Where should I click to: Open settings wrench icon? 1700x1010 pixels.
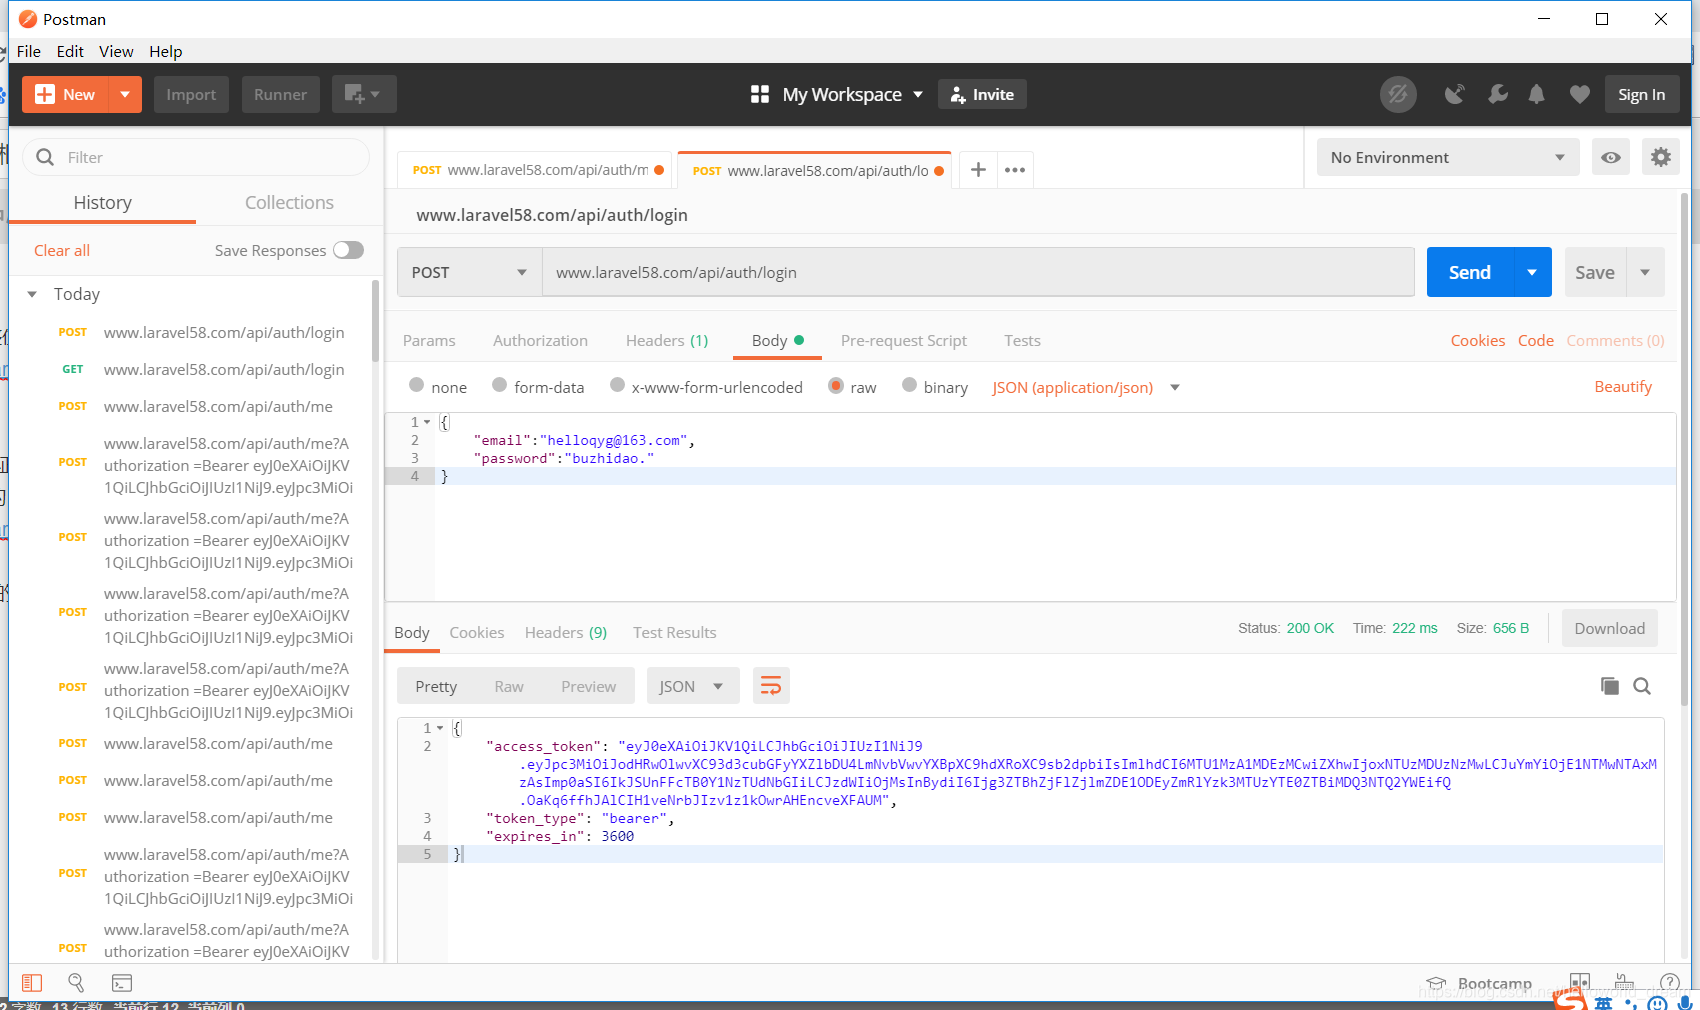1497,94
